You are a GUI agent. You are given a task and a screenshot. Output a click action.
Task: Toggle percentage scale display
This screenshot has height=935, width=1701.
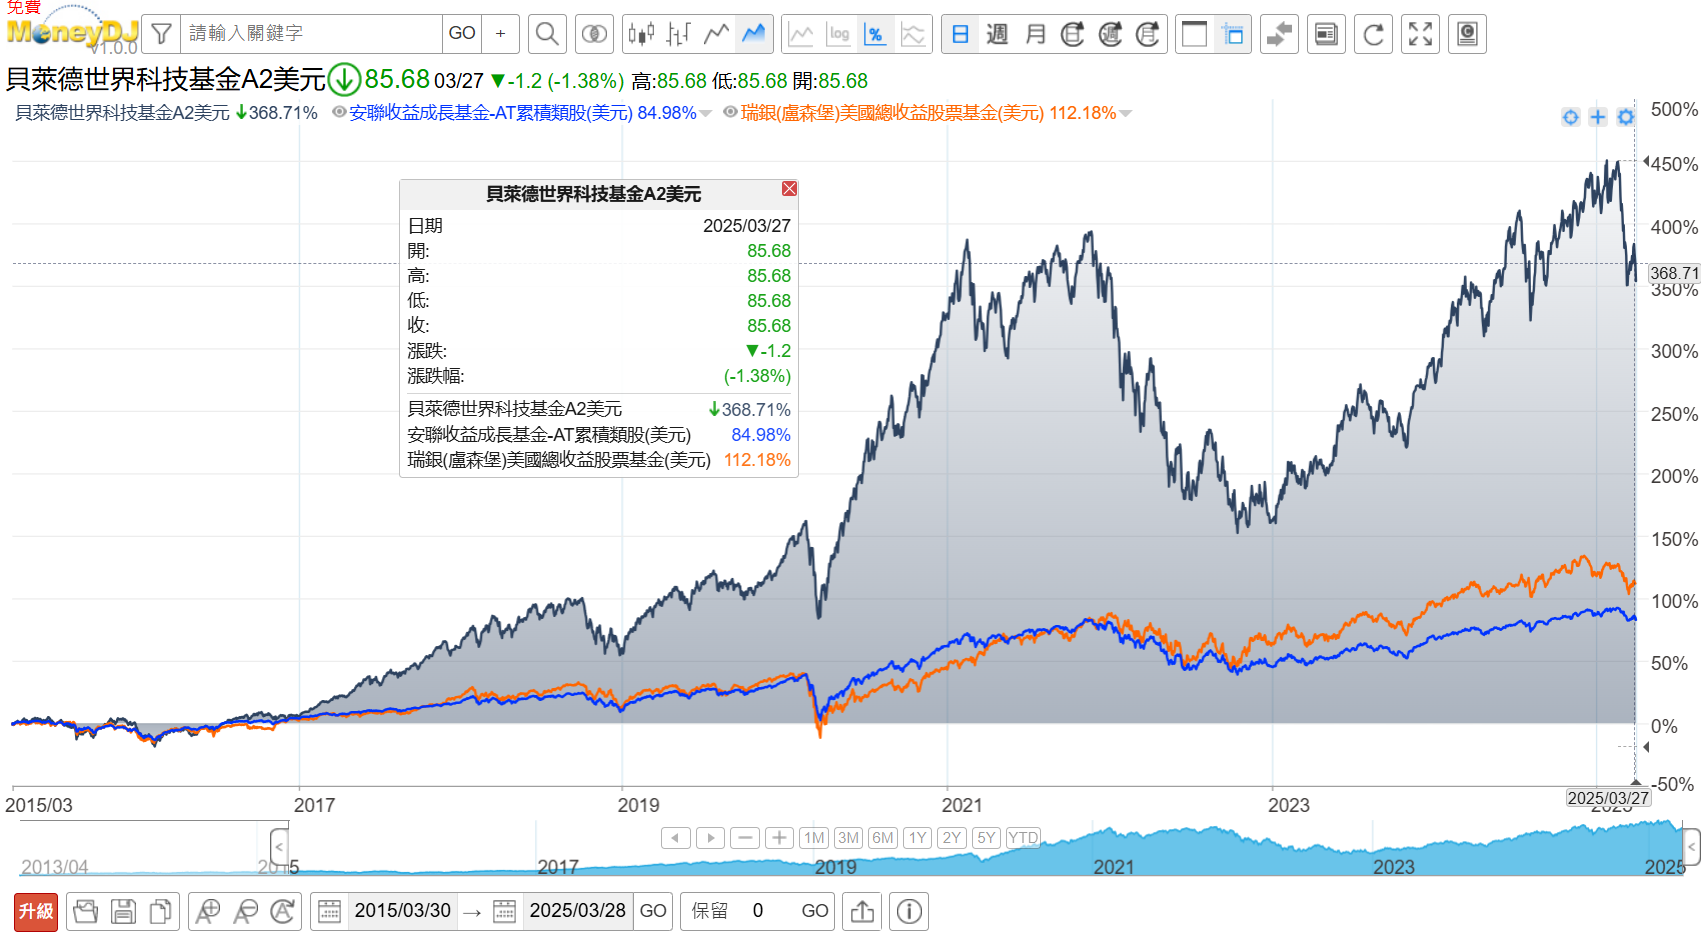(877, 33)
